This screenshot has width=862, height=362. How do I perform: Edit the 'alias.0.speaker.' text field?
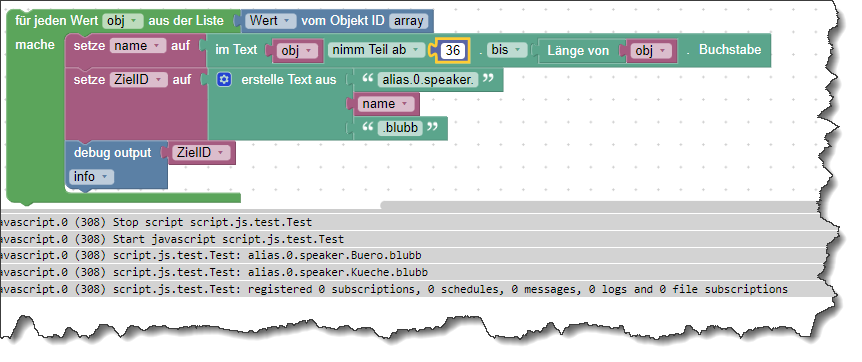[x=428, y=80]
